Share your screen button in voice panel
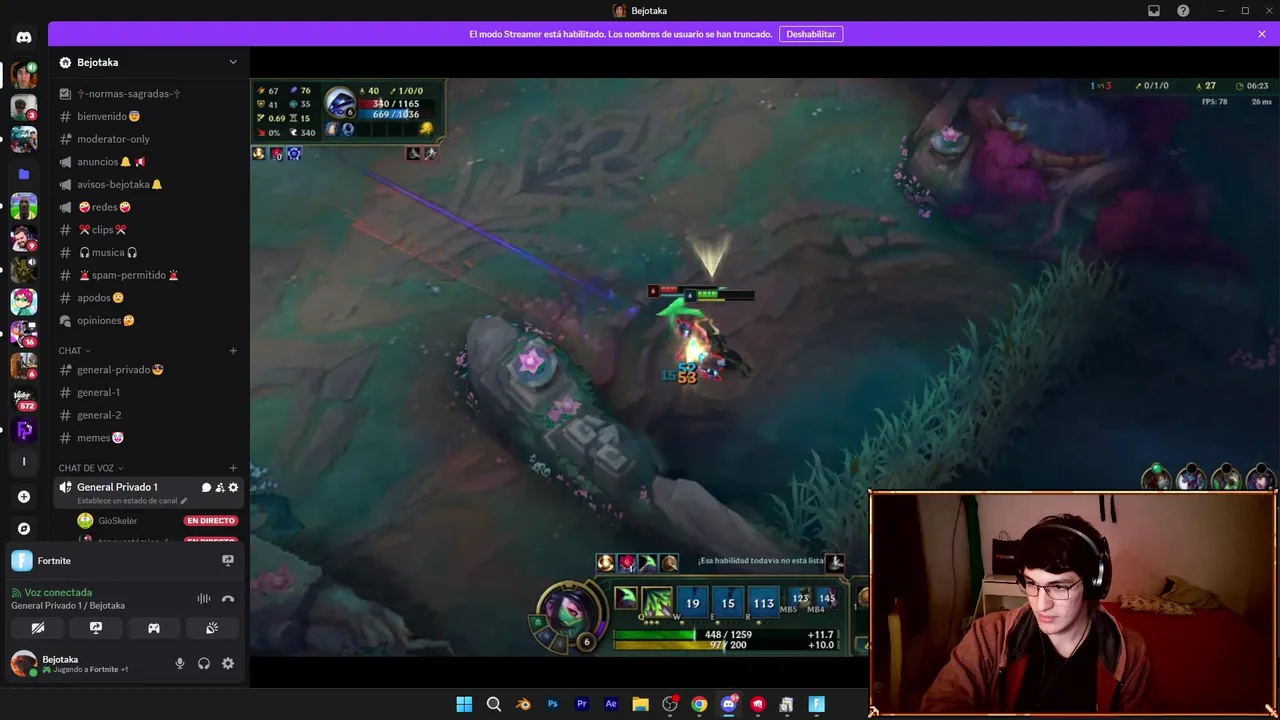 pos(96,628)
